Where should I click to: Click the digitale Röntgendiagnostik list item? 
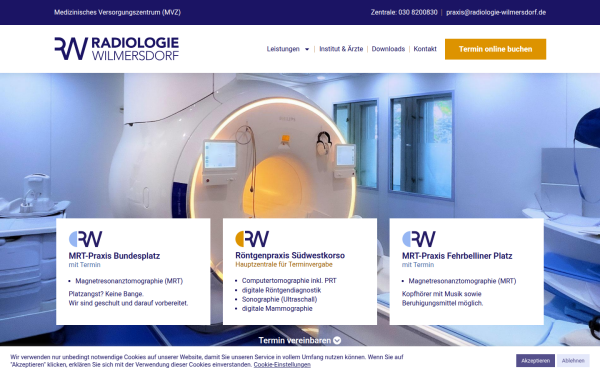(x=281, y=290)
